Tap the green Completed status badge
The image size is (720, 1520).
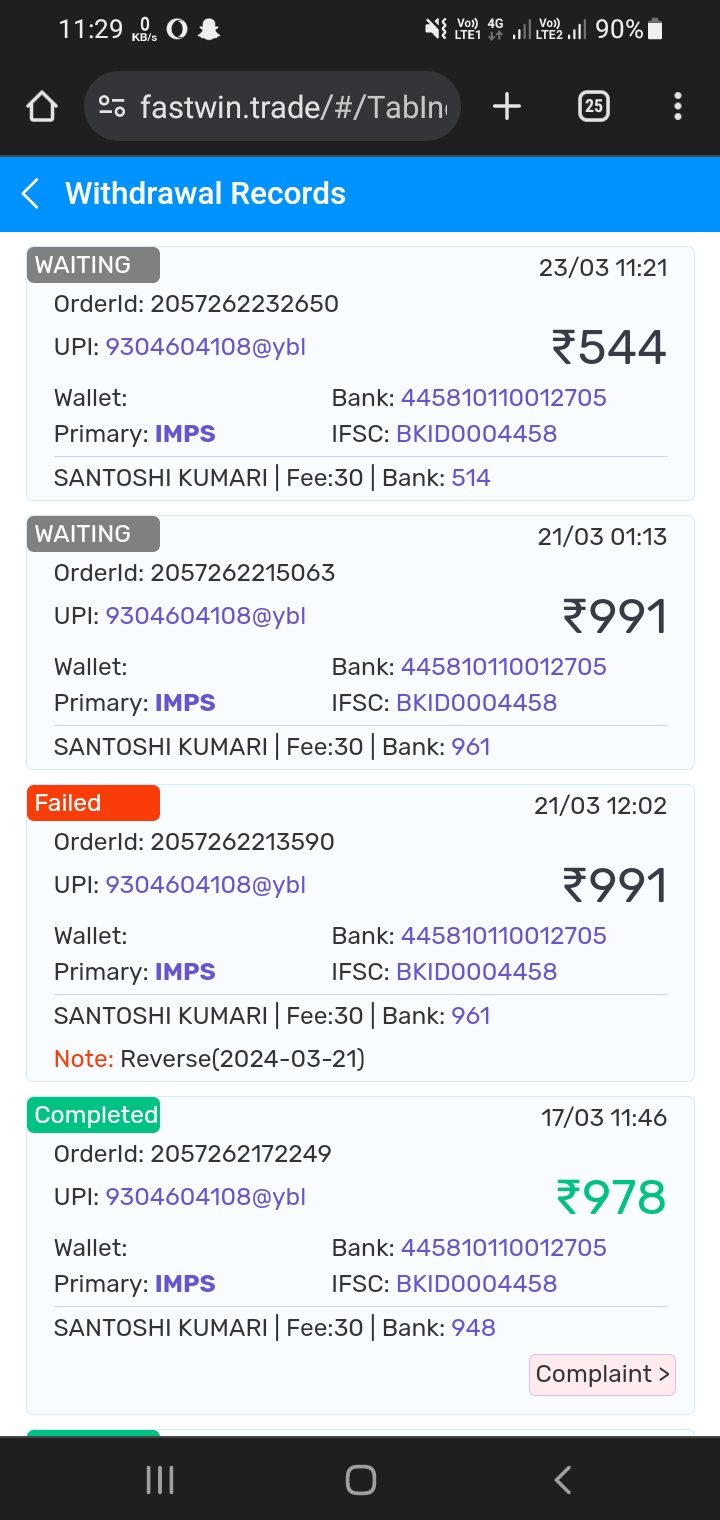(x=93, y=1115)
